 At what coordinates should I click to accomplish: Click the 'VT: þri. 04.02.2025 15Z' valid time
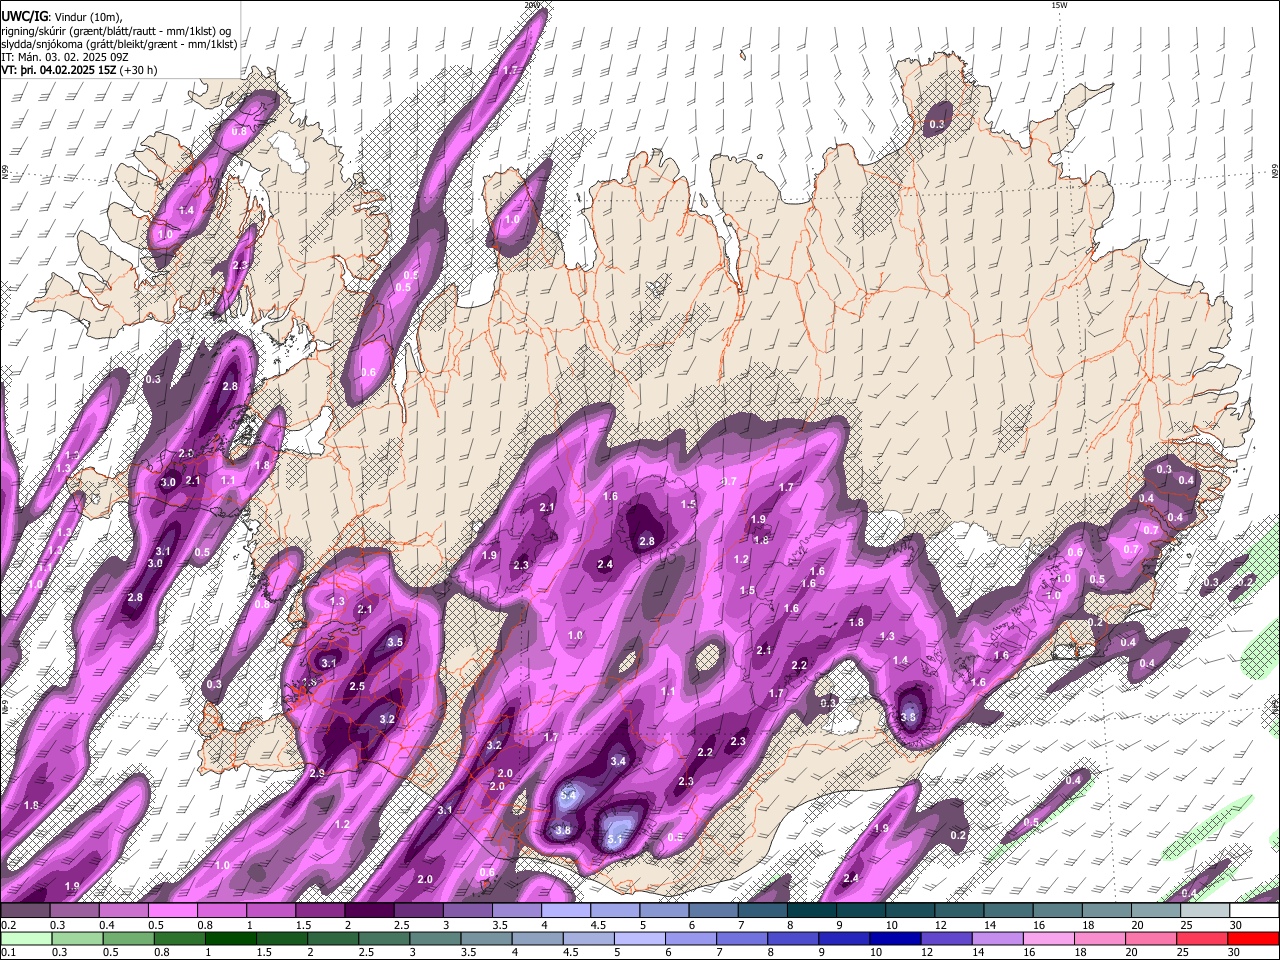point(58,70)
